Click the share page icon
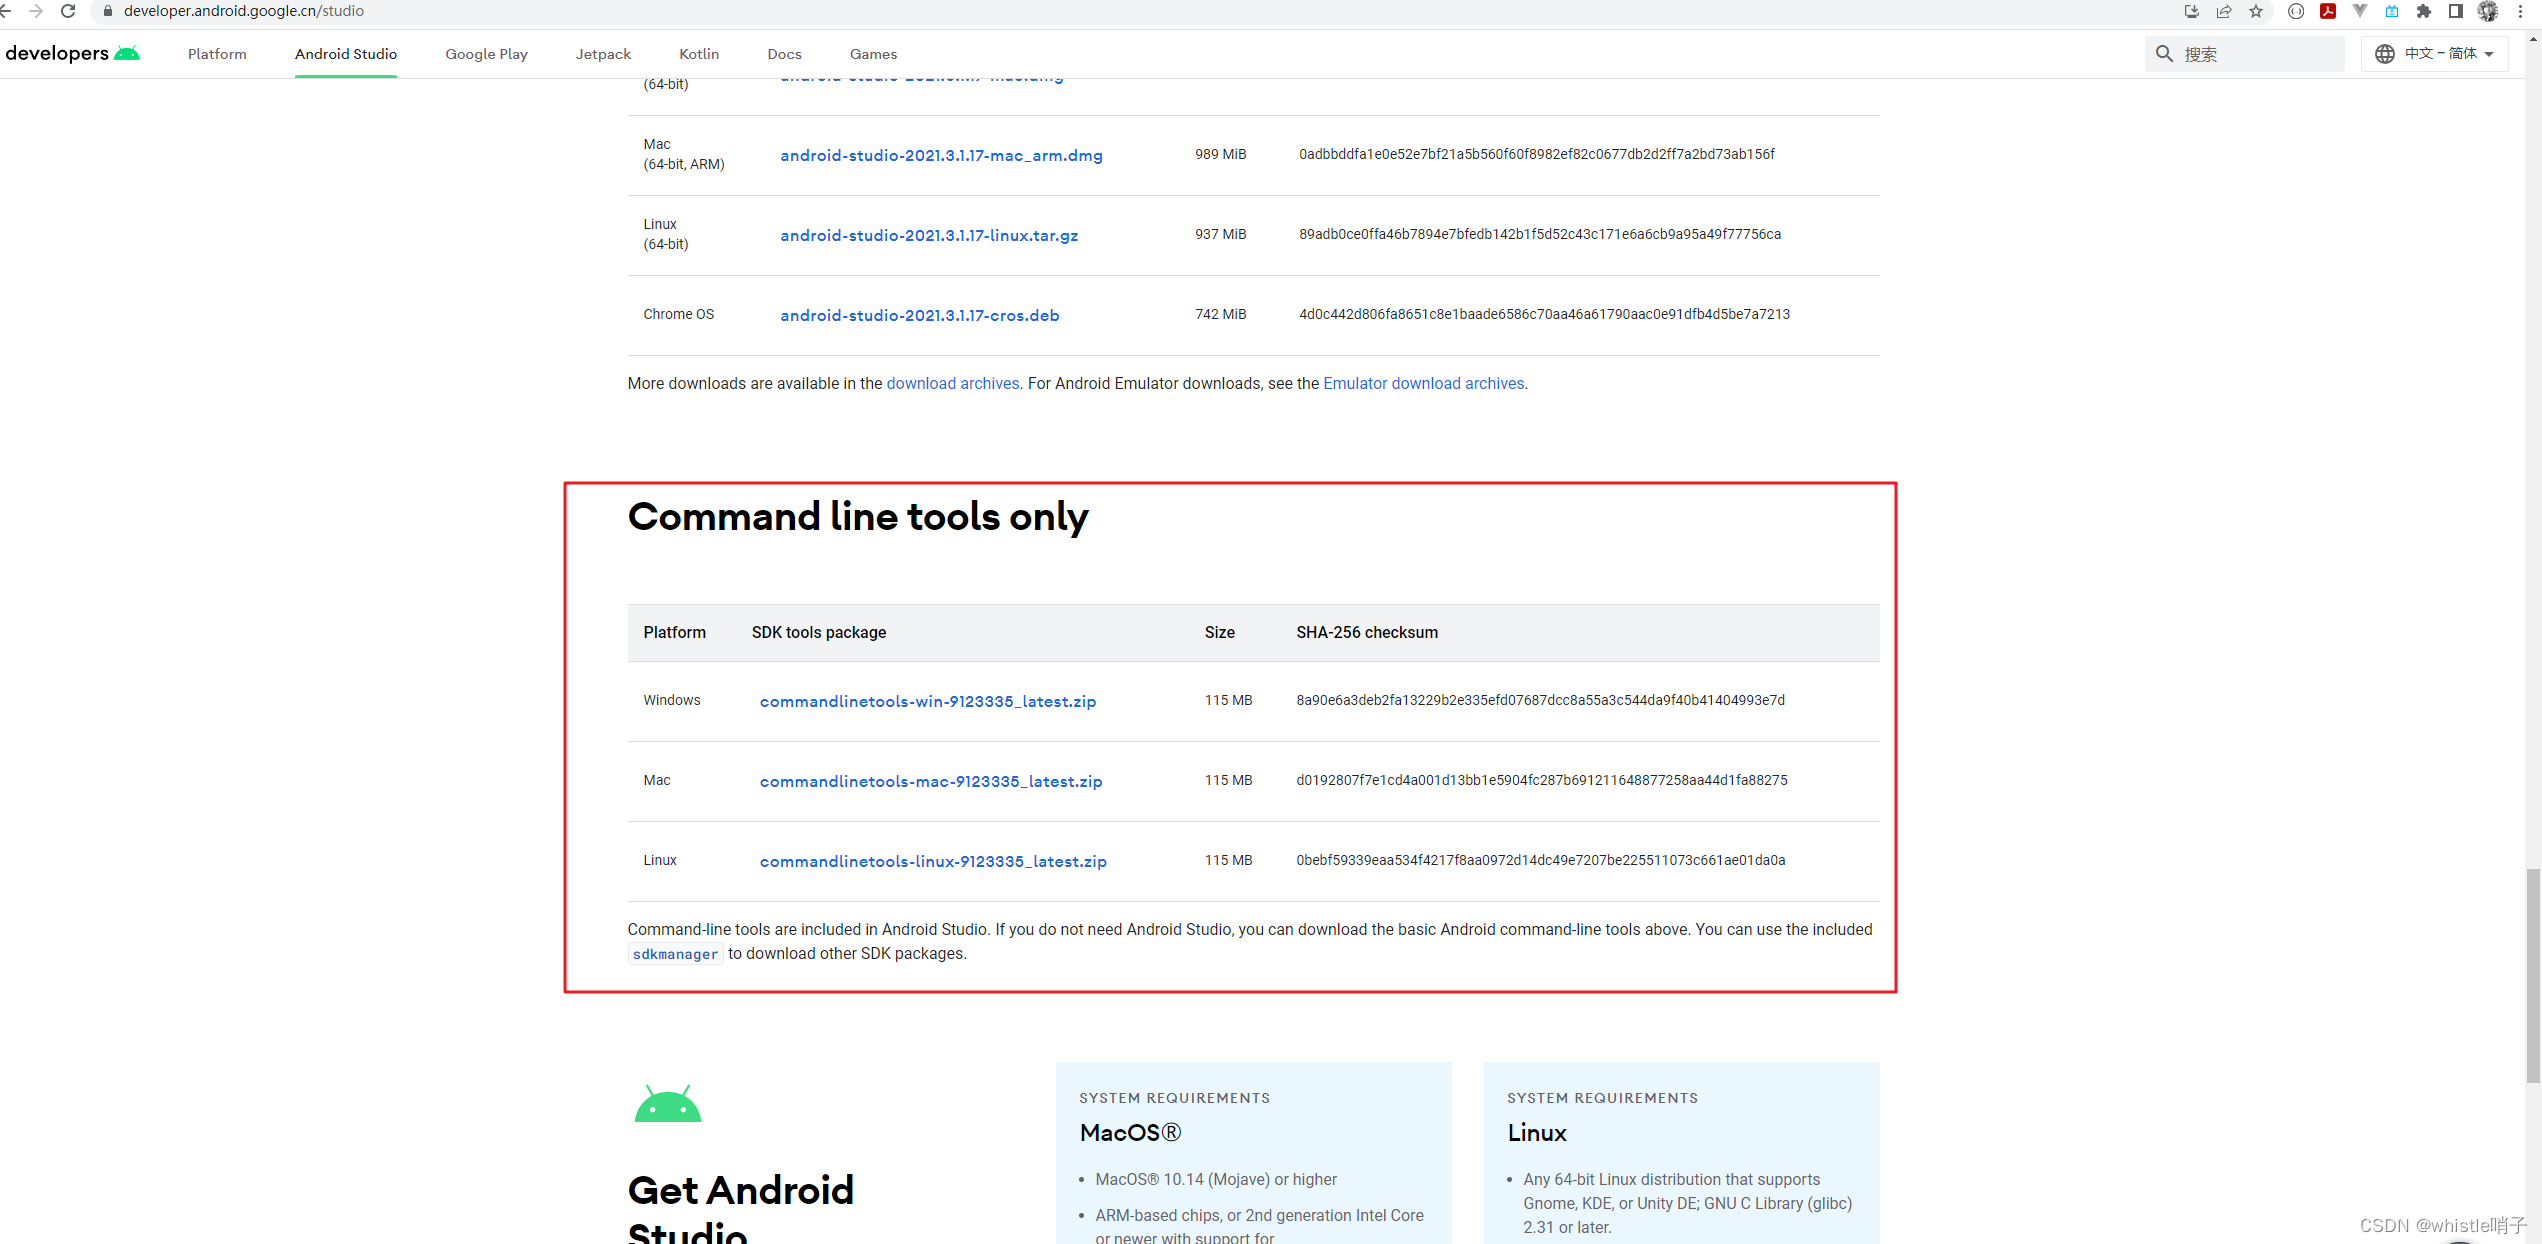Screen dimensions: 2542x1244 point(2223,11)
